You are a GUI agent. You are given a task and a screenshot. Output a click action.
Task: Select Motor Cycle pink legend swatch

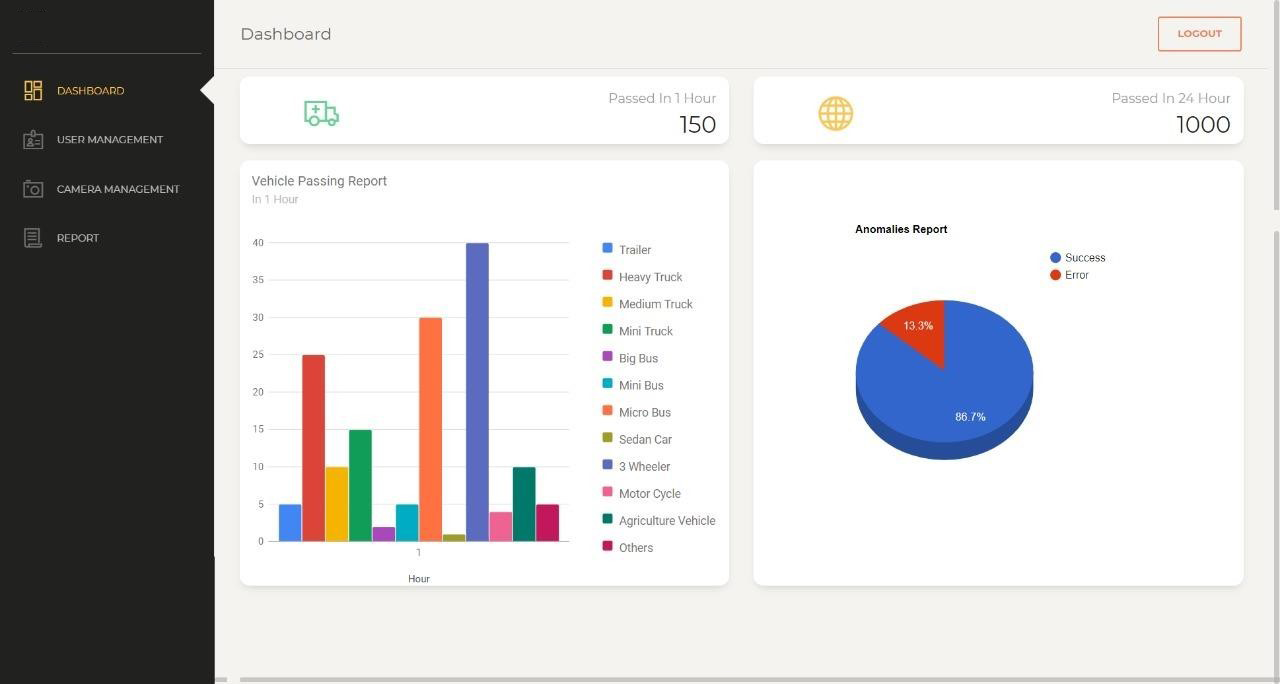(607, 491)
